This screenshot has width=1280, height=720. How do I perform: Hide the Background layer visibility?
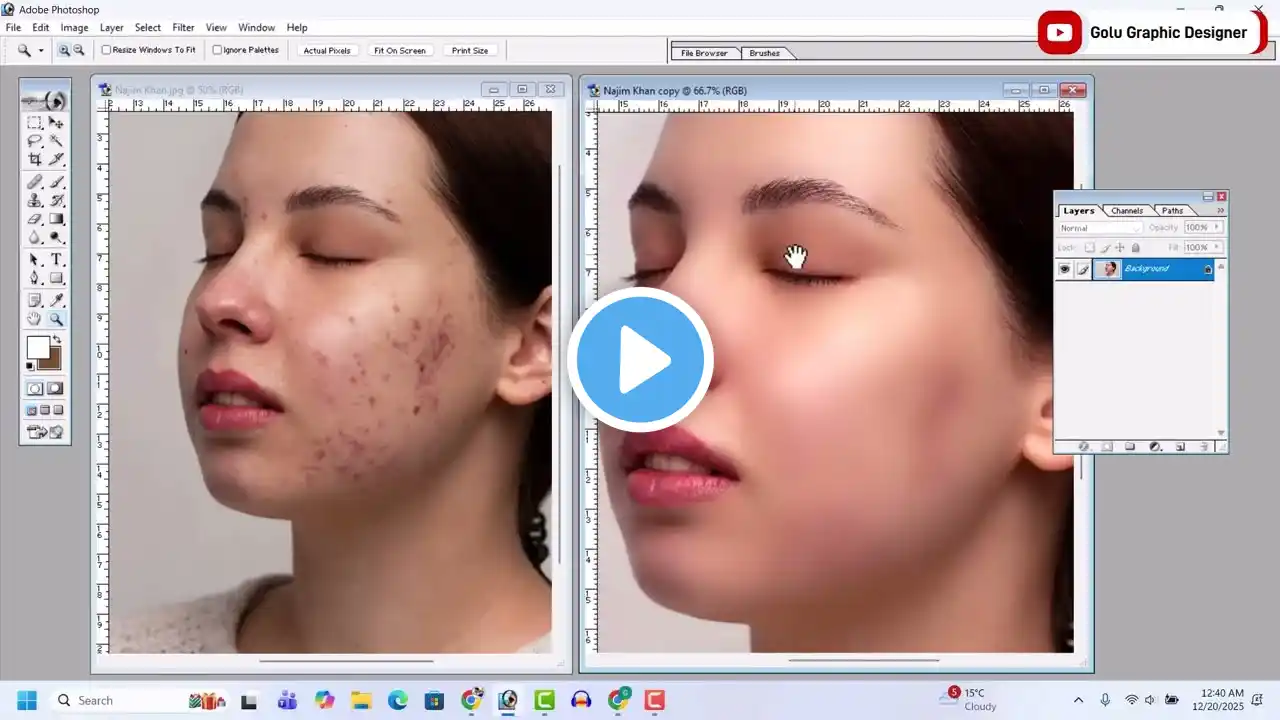tap(1065, 268)
